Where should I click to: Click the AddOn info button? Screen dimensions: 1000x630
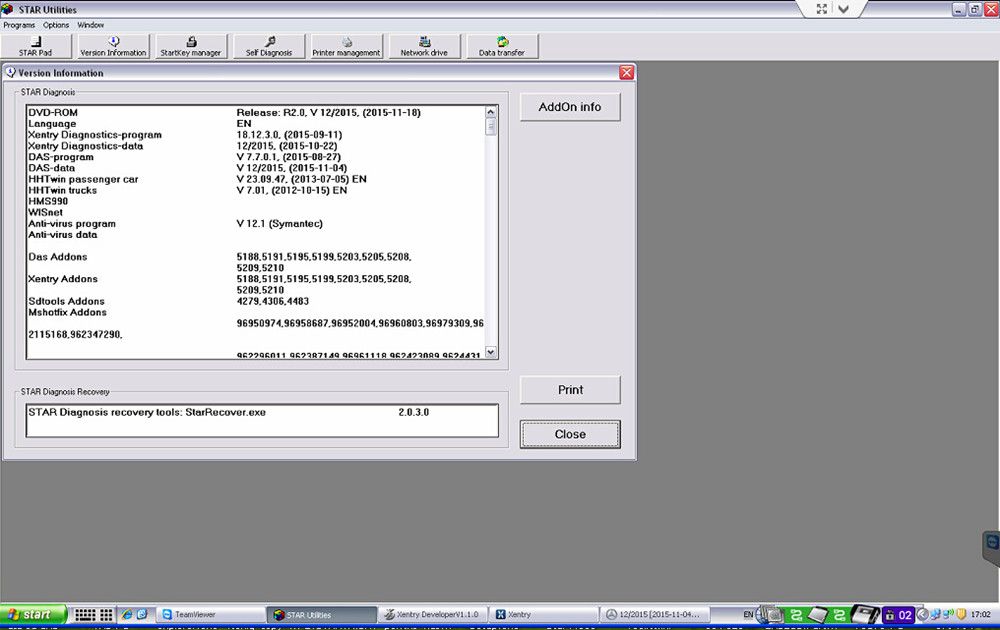[x=570, y=107]
